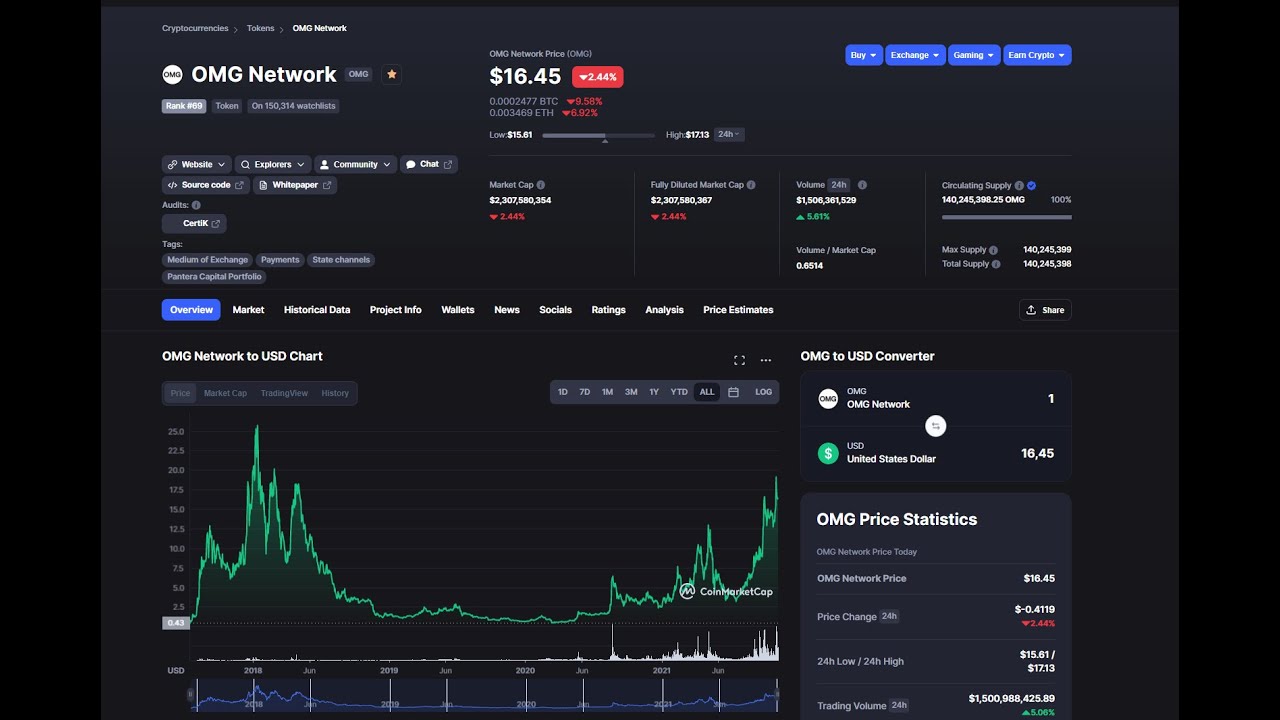
Task: Expand the Earn Crypto dropdown
Action: click(1037, 55)
